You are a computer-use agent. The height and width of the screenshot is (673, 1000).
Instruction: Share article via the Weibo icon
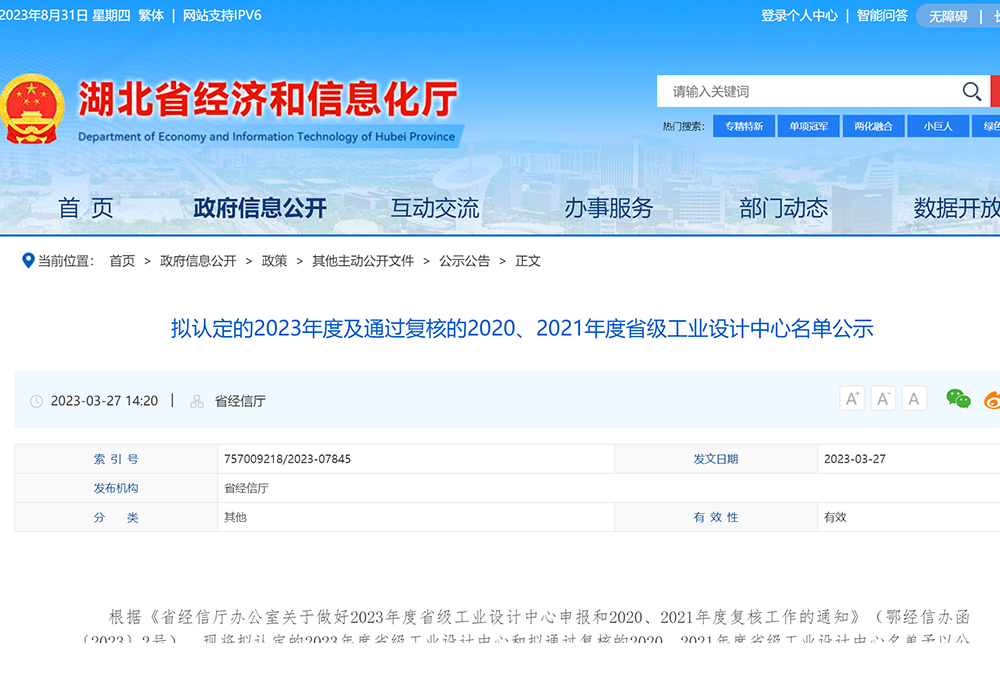coord(992,398)
